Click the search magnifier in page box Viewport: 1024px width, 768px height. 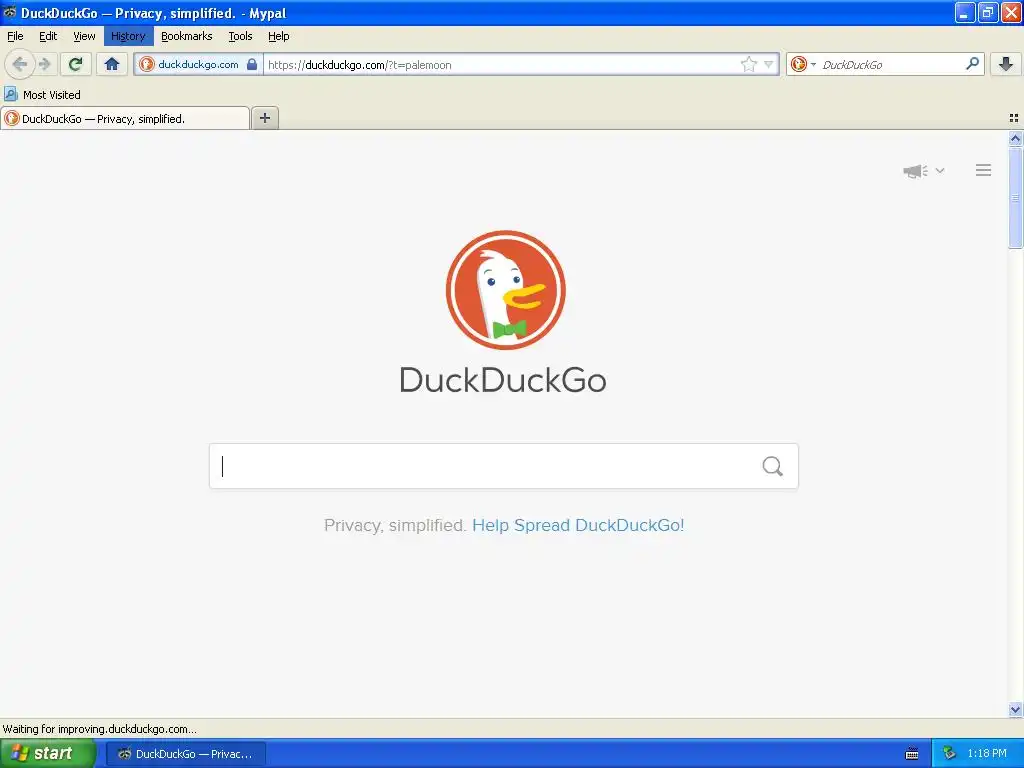(x=773, y=466)
